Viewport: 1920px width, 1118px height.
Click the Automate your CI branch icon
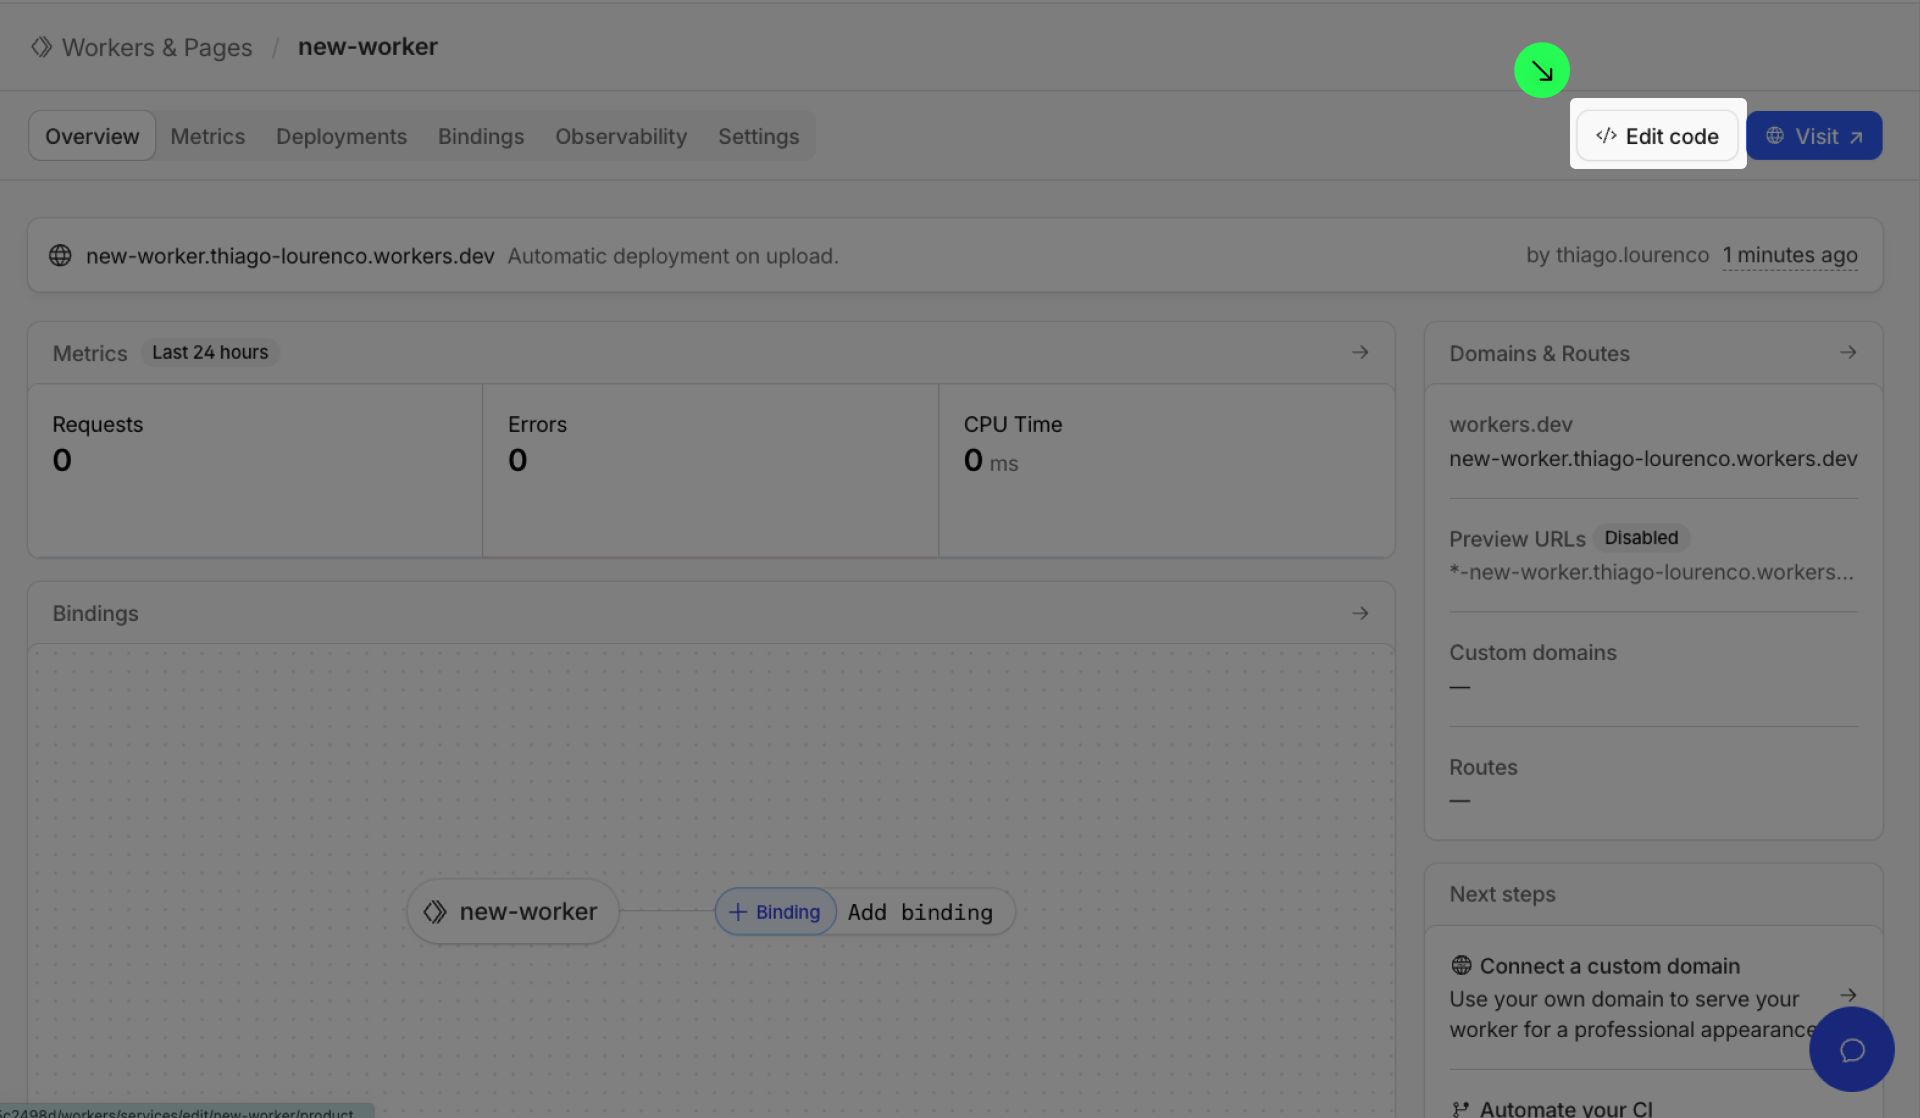(1460, 1108)
